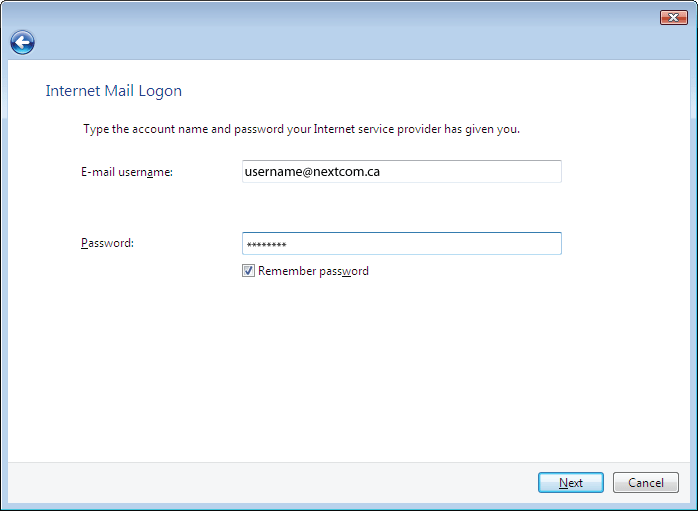Cancel the mail account setup
The width and height of the screenshot is (698, 511).
click(645, 483)
